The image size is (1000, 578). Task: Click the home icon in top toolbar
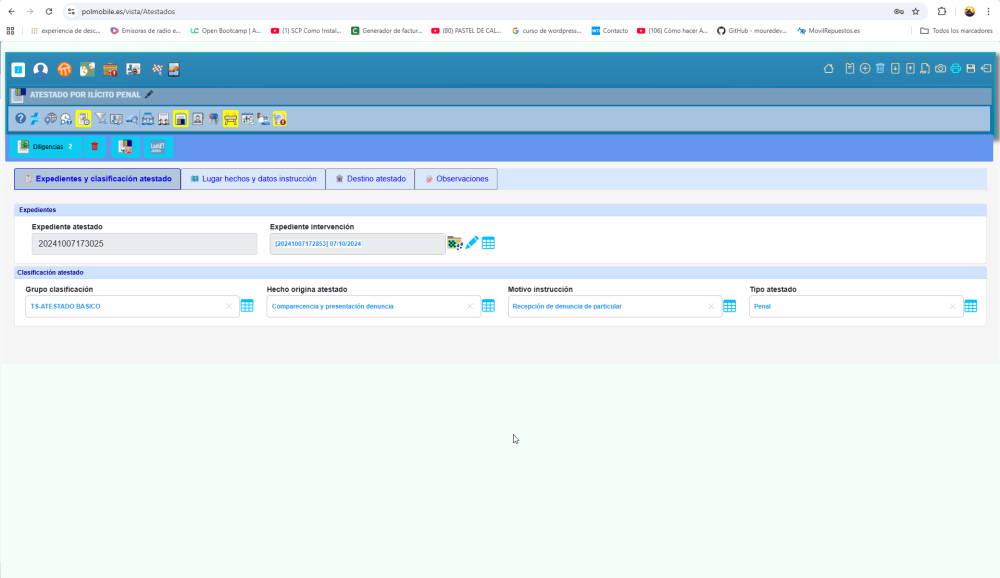(828, 68)
